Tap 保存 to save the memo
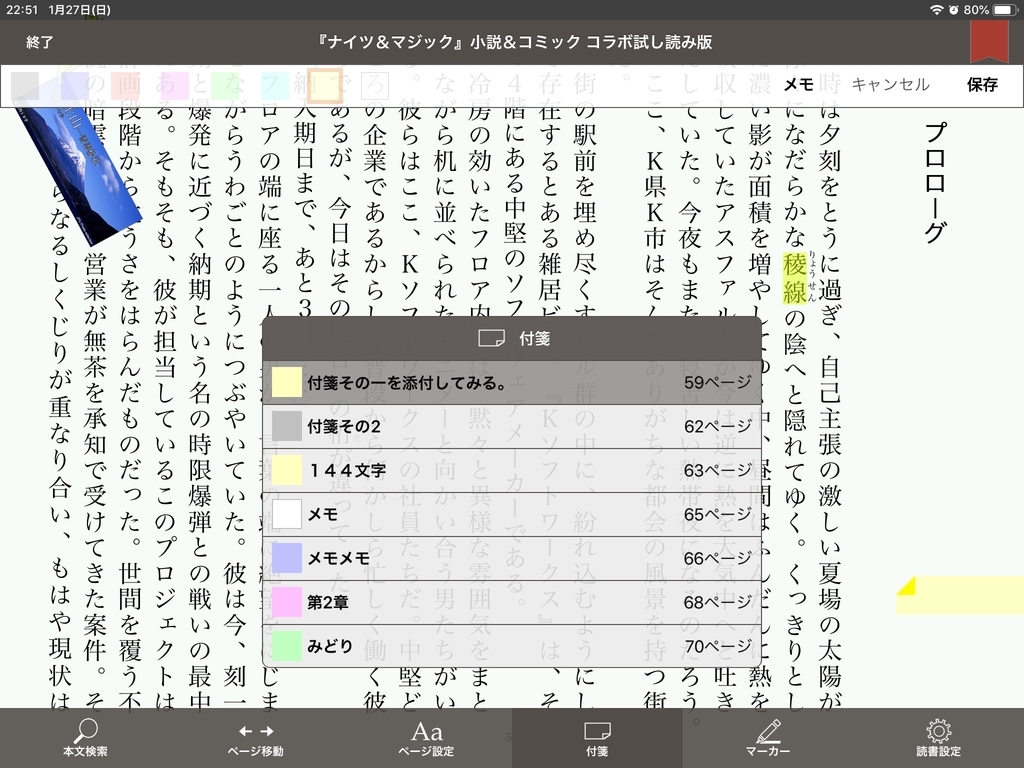 (x=981, y=85)
